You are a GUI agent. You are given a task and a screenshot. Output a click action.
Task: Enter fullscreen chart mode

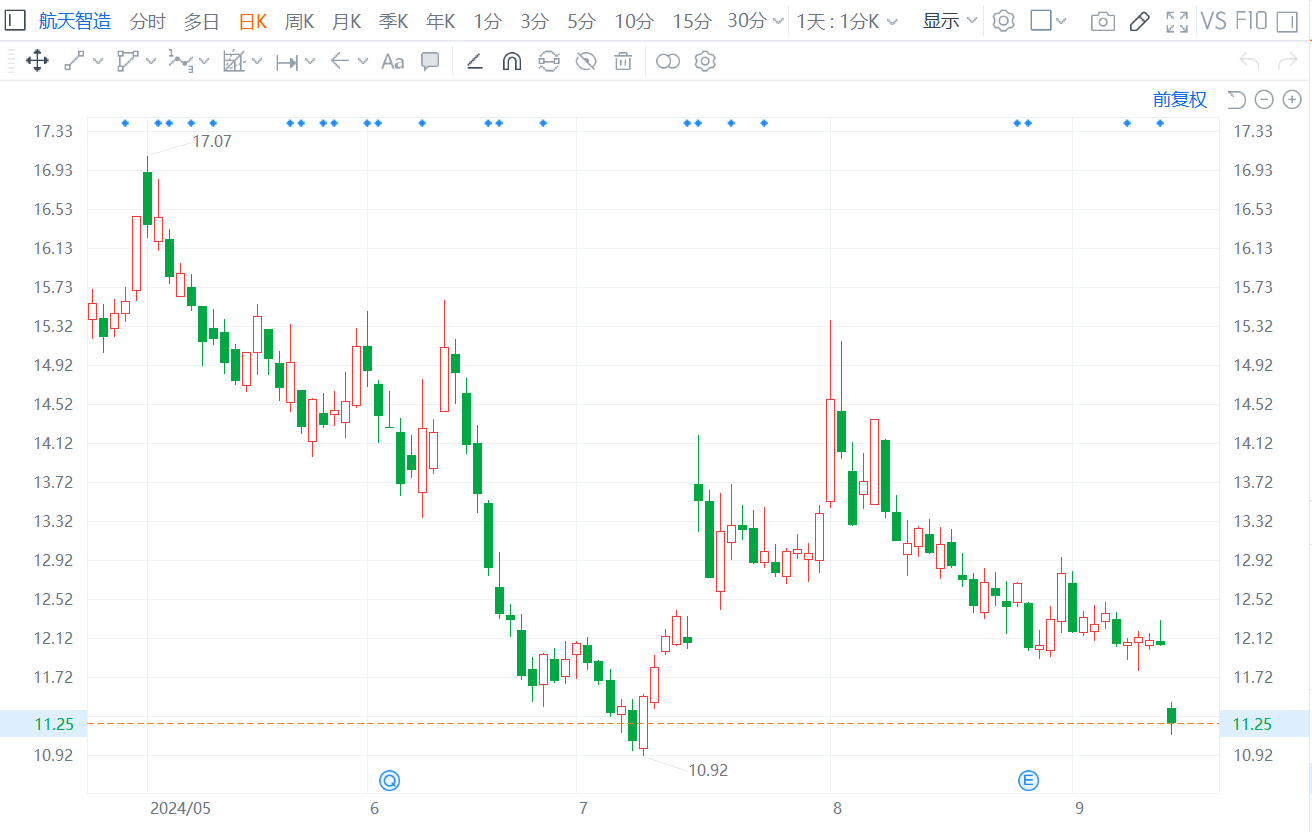[x=1177, y=21]
